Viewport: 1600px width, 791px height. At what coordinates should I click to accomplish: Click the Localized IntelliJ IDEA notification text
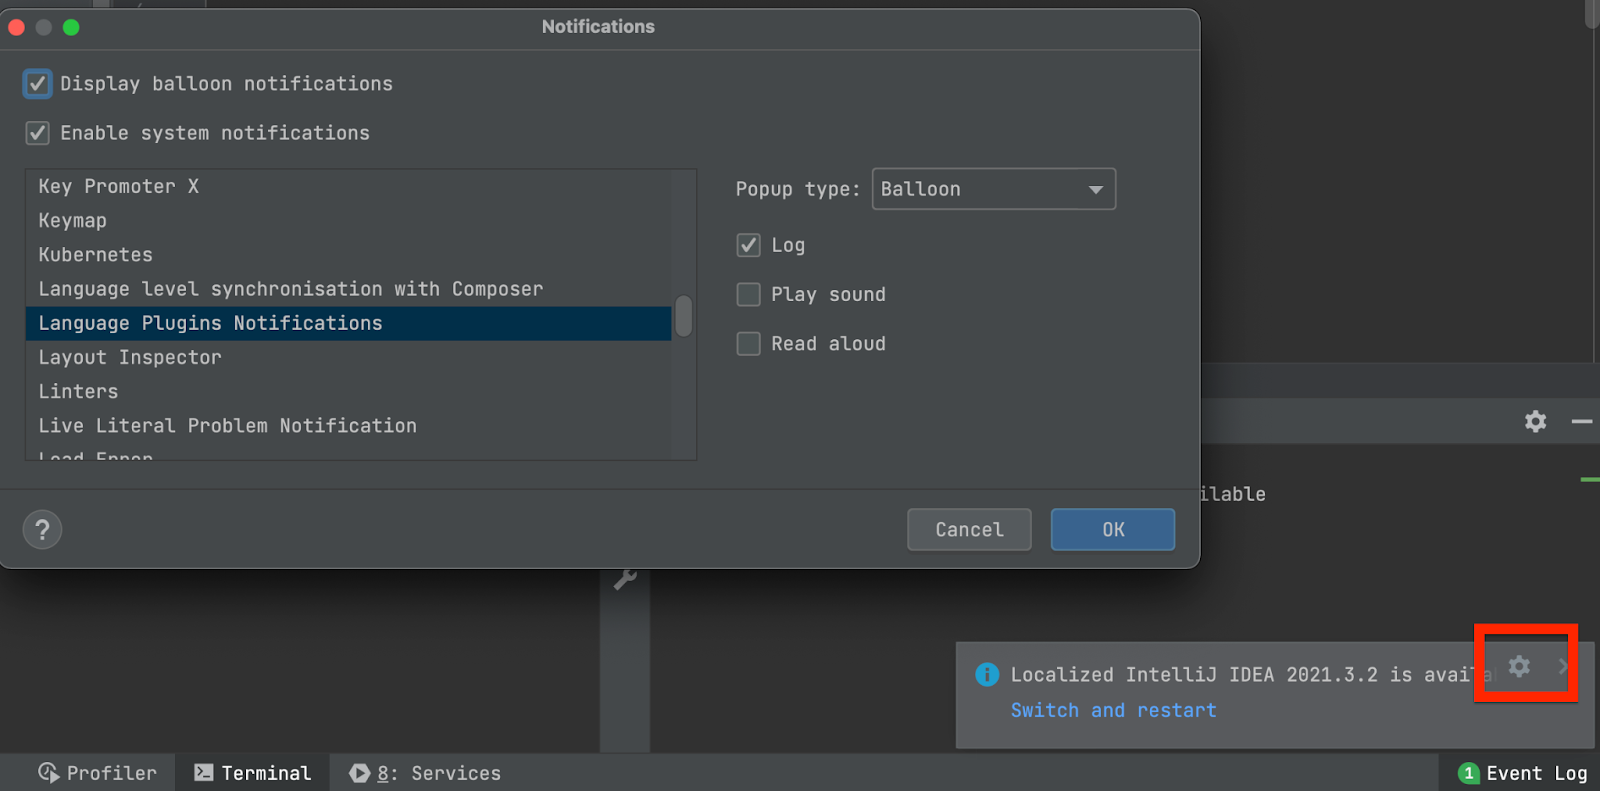point(1250,675)
